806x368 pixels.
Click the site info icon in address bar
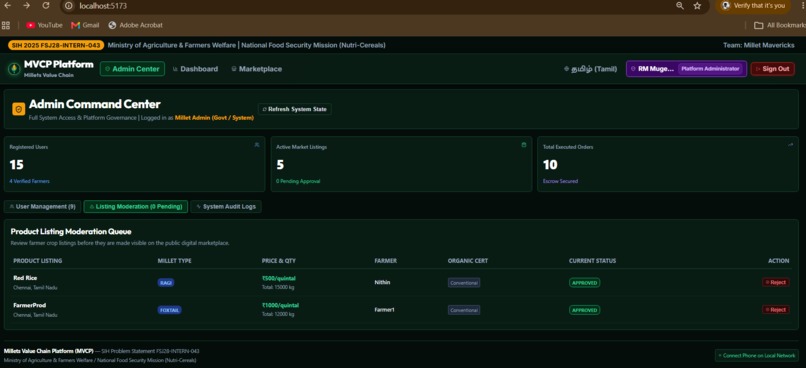pyautogui.click(x=69, y=6)
